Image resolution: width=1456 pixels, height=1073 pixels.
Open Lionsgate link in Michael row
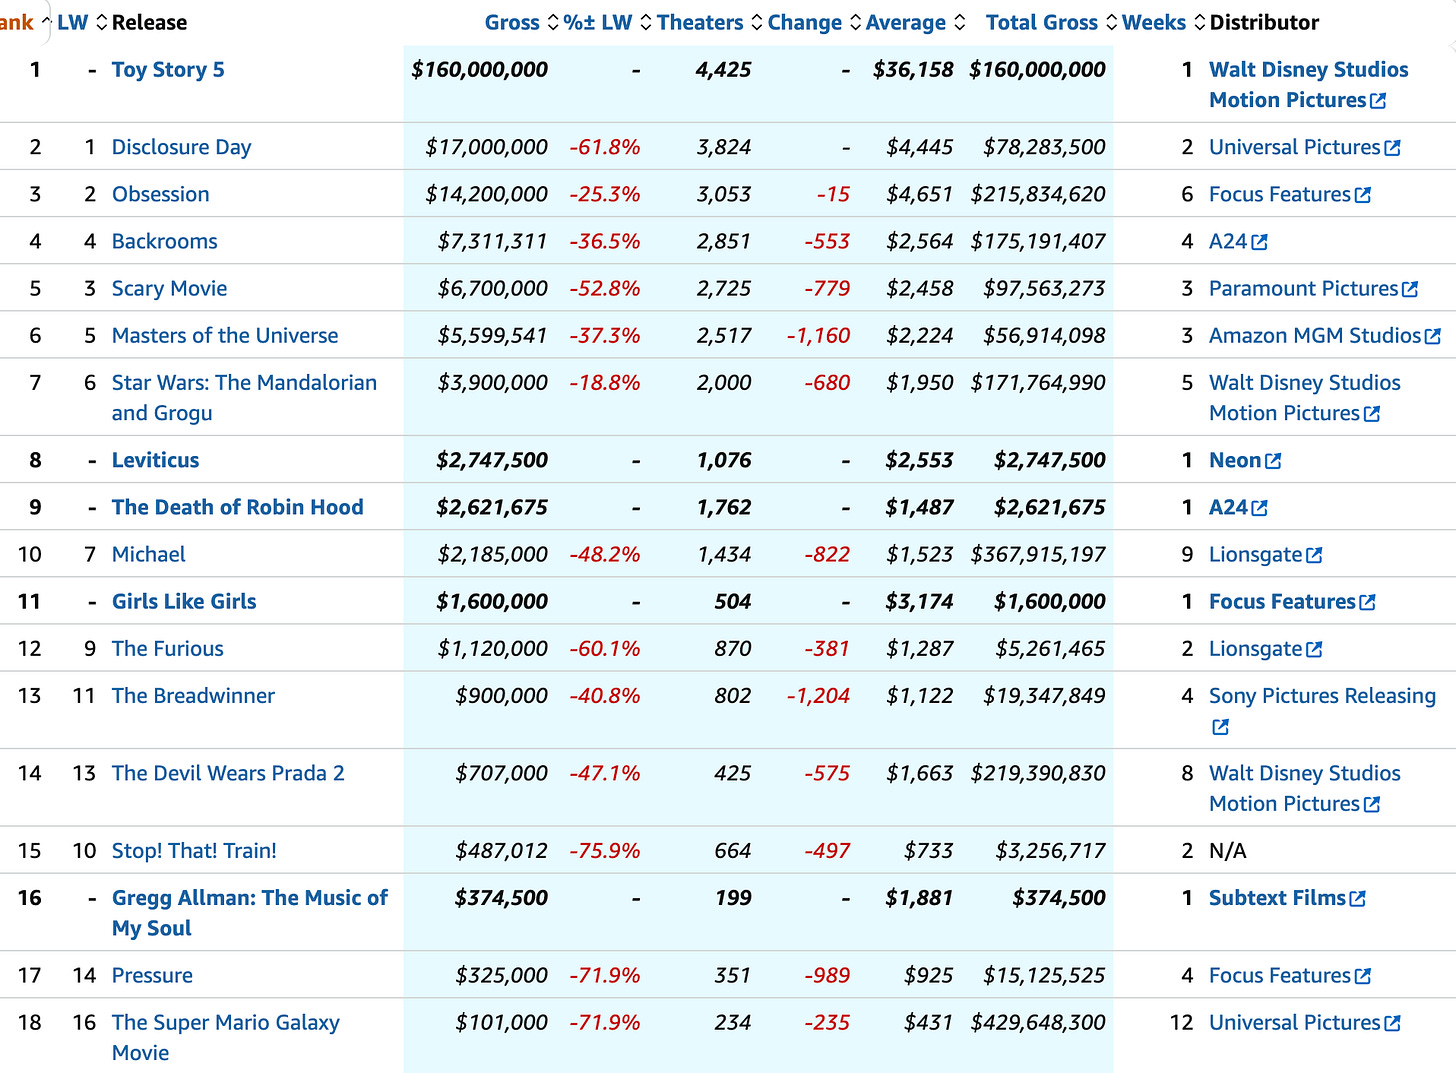[1255, 554]
